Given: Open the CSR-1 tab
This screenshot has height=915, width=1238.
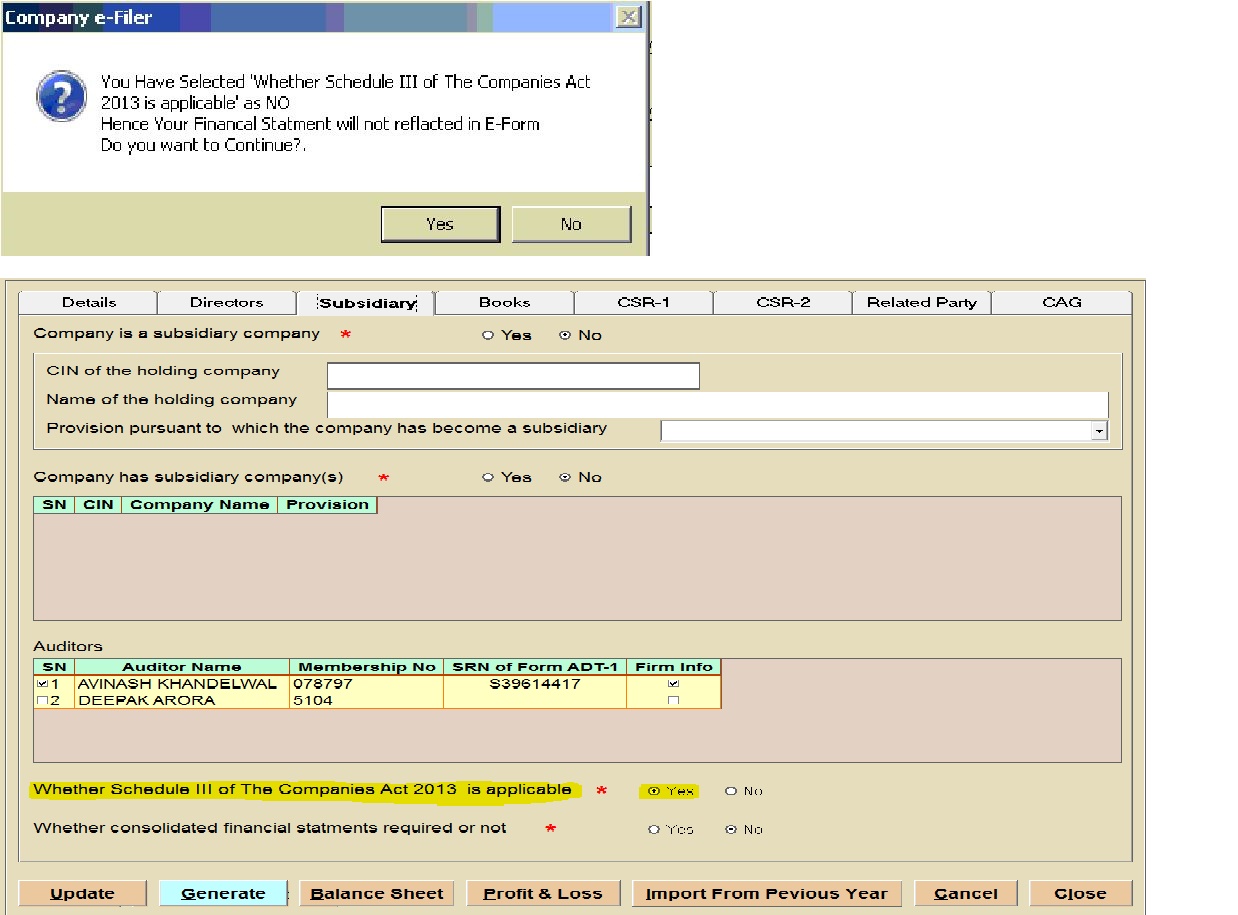Looking at the screenshot, I should coord(643,302).
